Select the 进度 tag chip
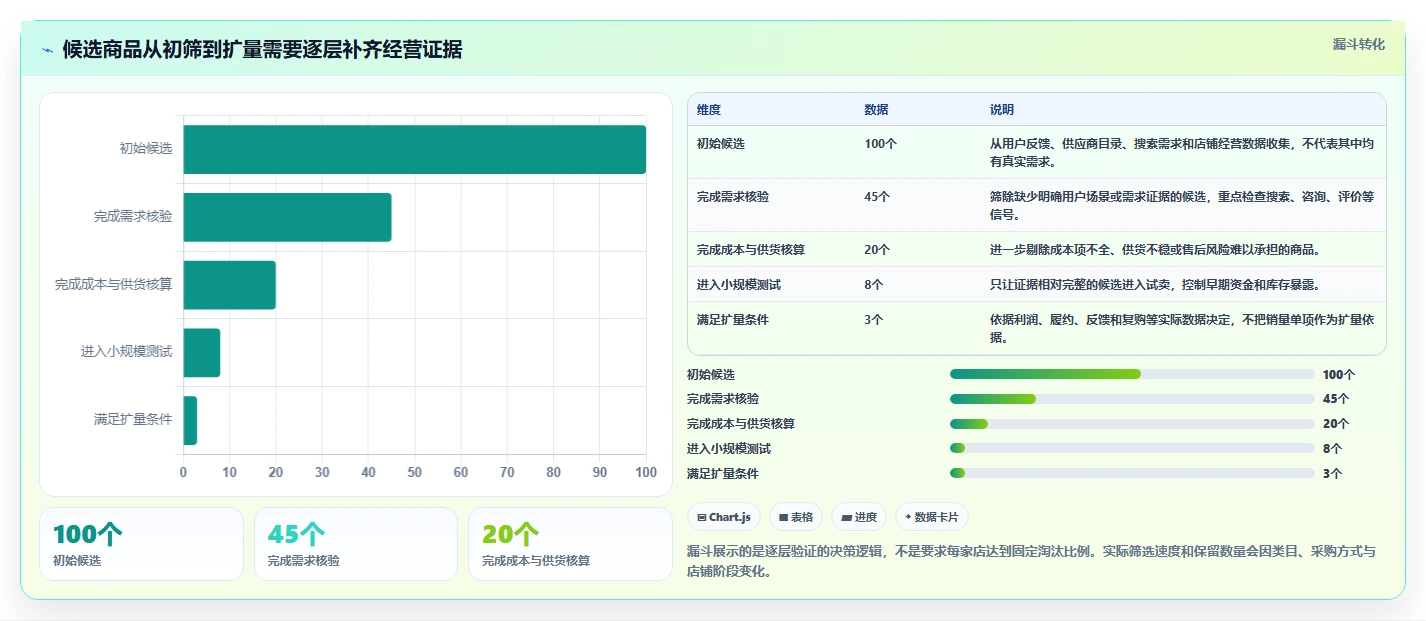The width and height of the screenshot is (1426, 621). 859,517
